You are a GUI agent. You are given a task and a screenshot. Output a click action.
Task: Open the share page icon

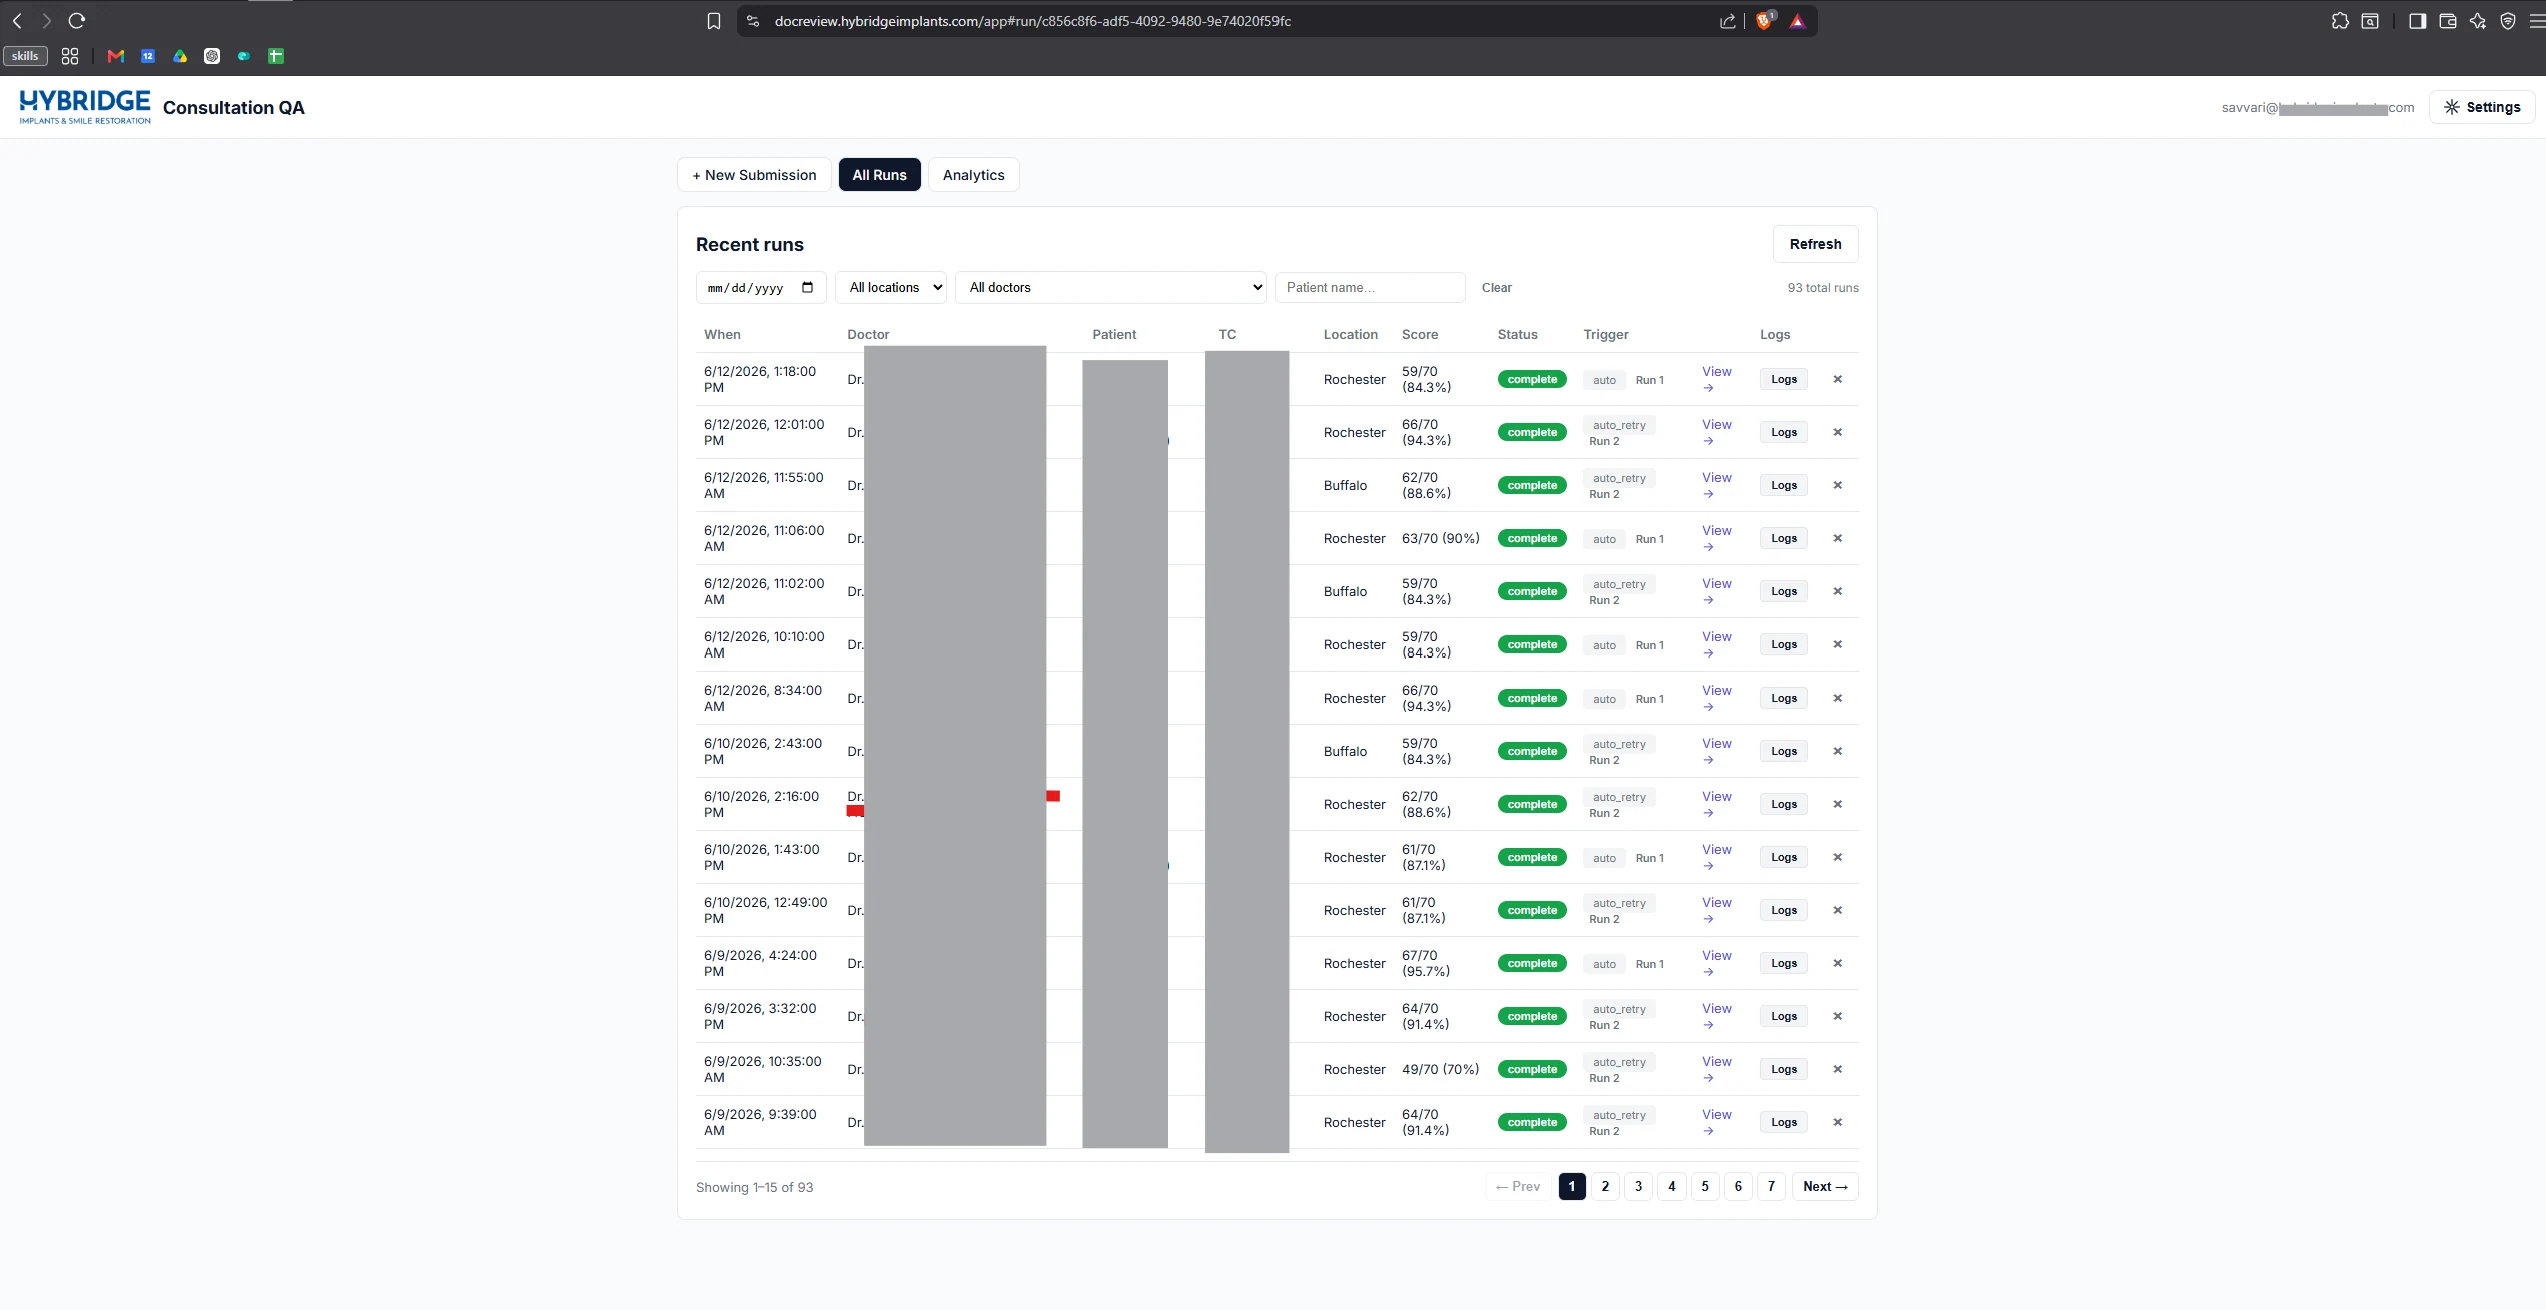click(1728, 21)
